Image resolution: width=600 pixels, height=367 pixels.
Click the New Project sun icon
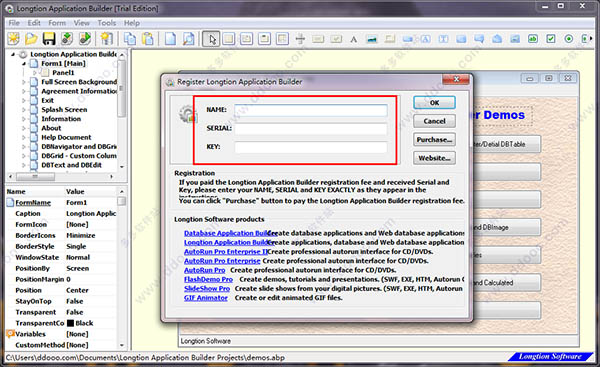click(x=13, y=39)
